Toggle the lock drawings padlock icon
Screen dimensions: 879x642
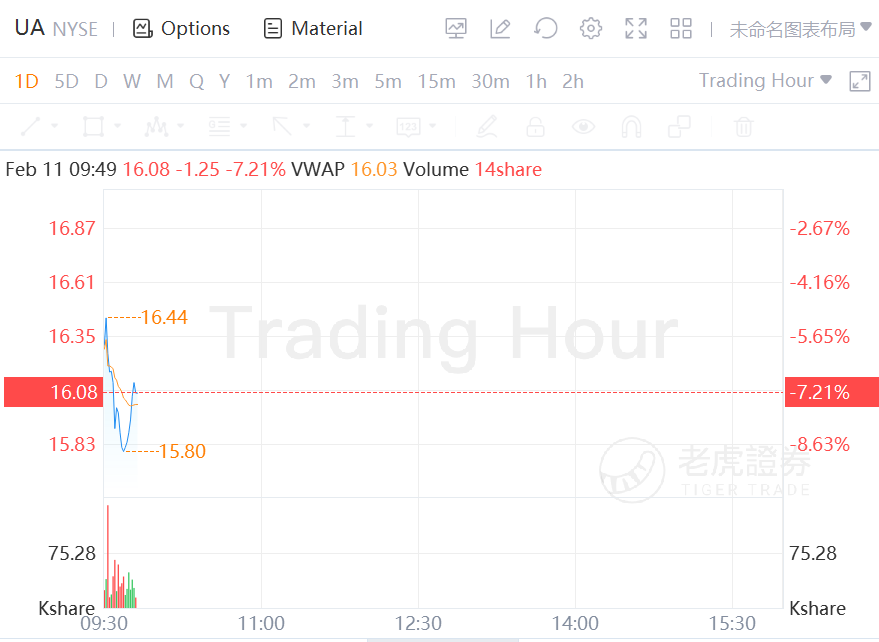tap(535, 127)
